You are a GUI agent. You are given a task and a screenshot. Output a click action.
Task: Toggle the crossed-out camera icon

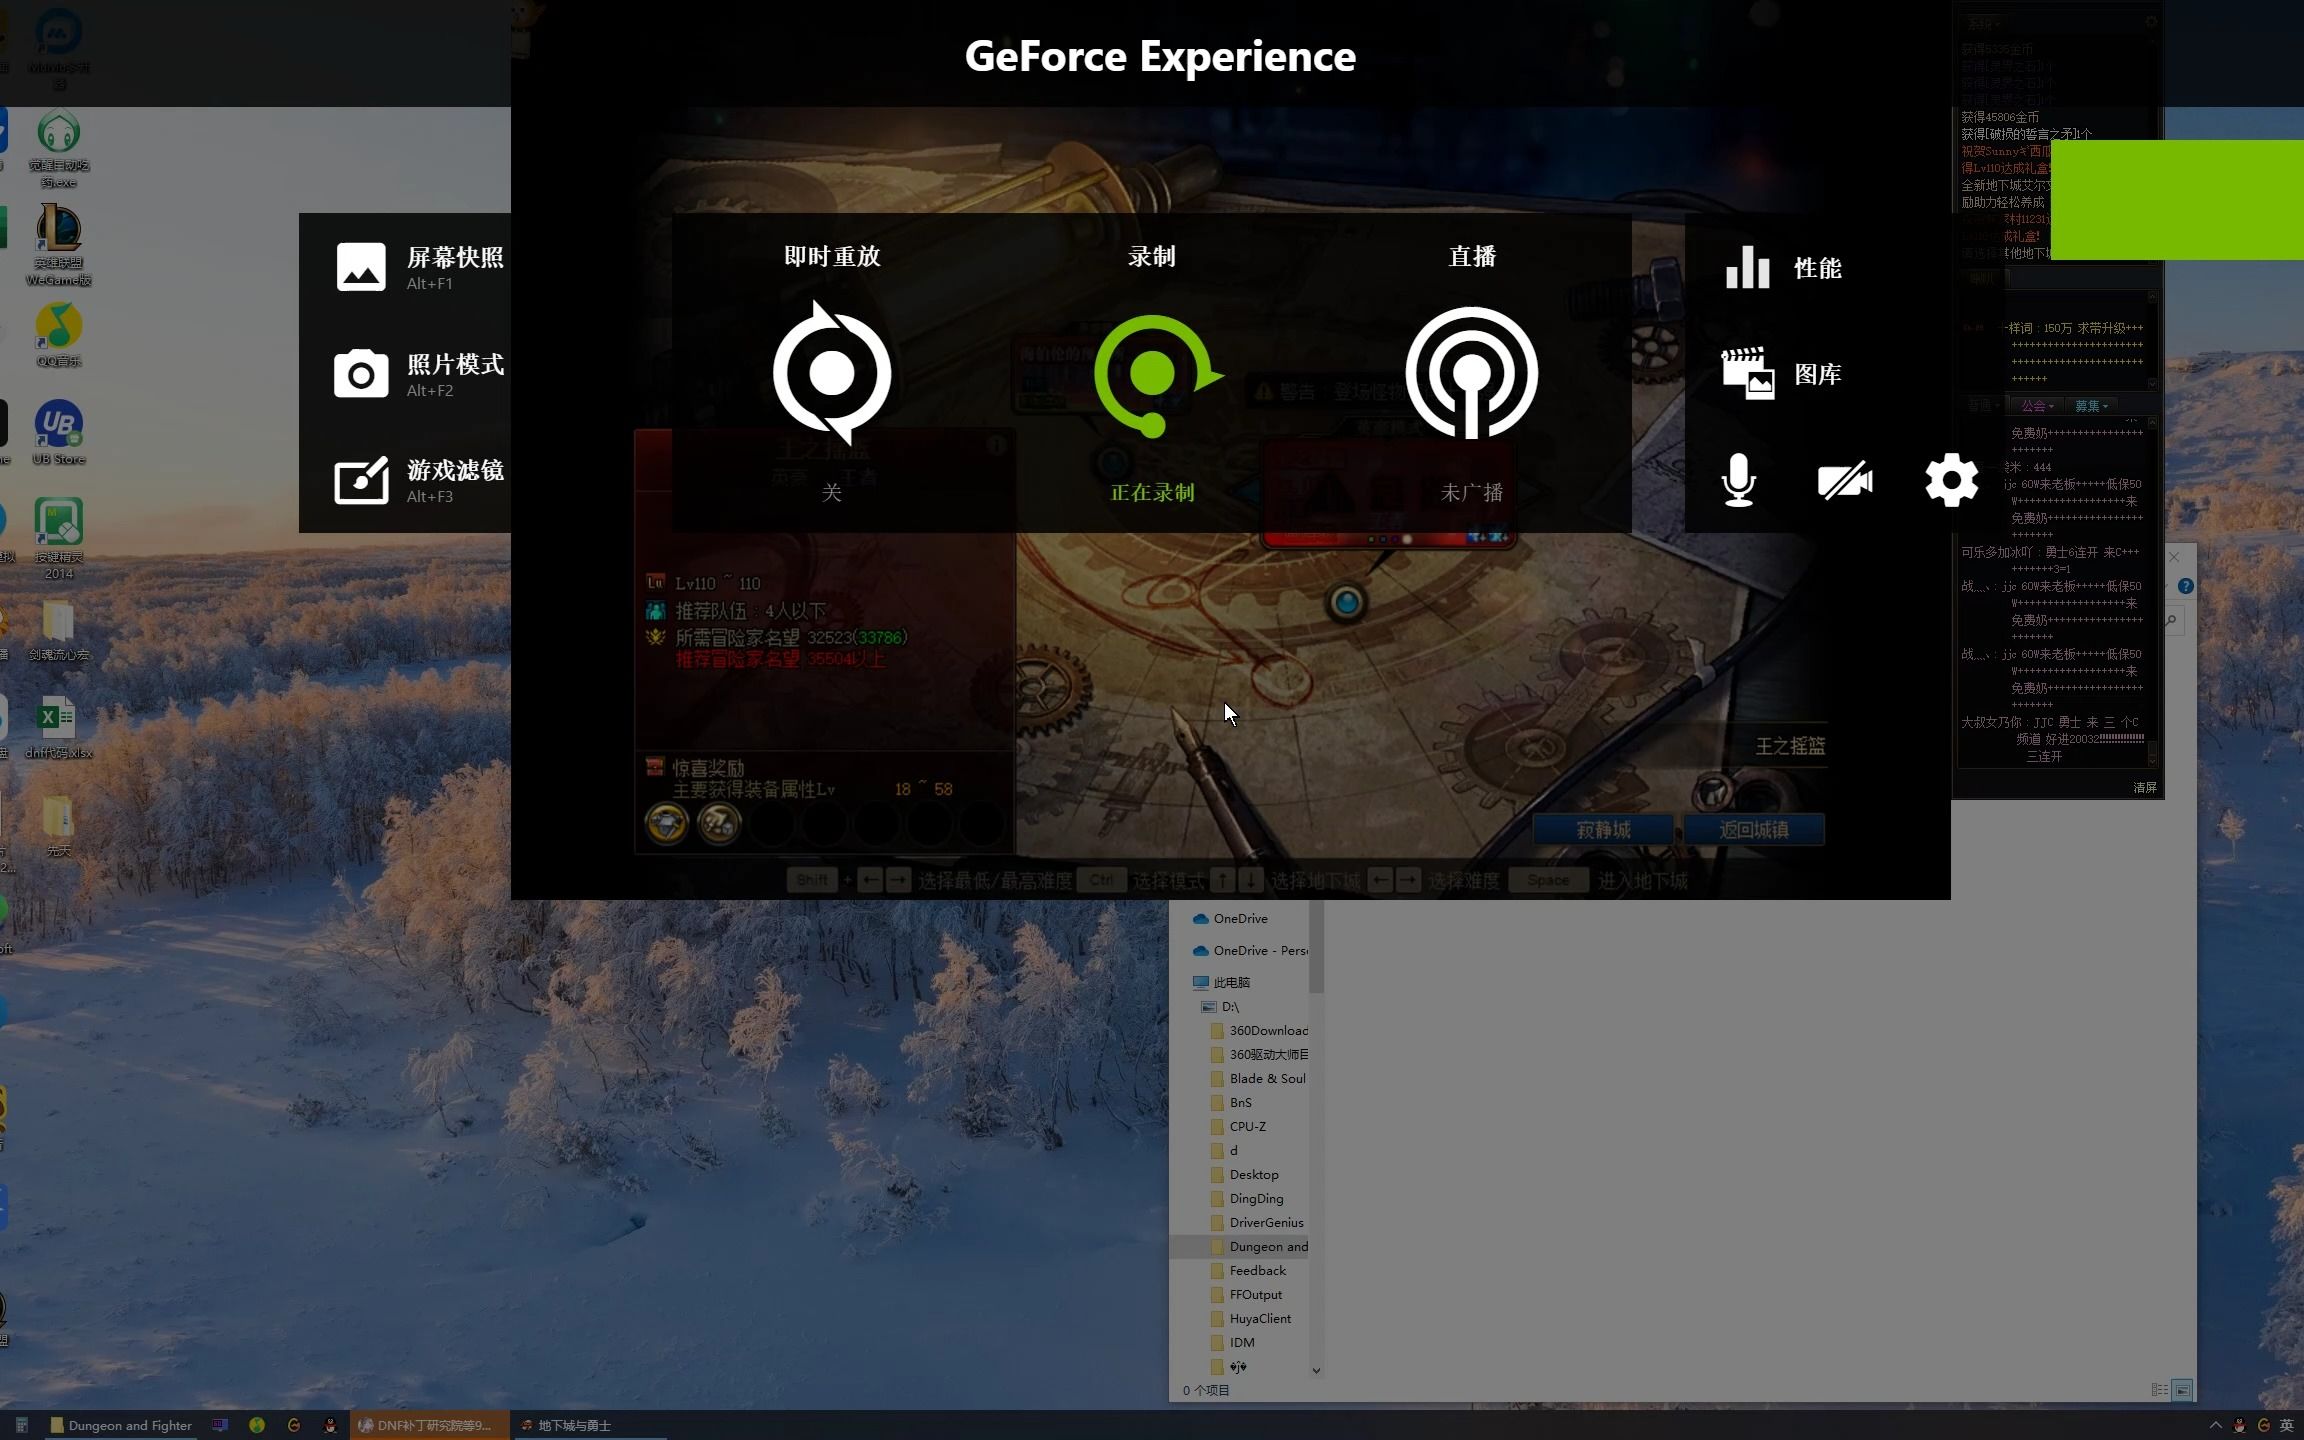pos(1845,481)
